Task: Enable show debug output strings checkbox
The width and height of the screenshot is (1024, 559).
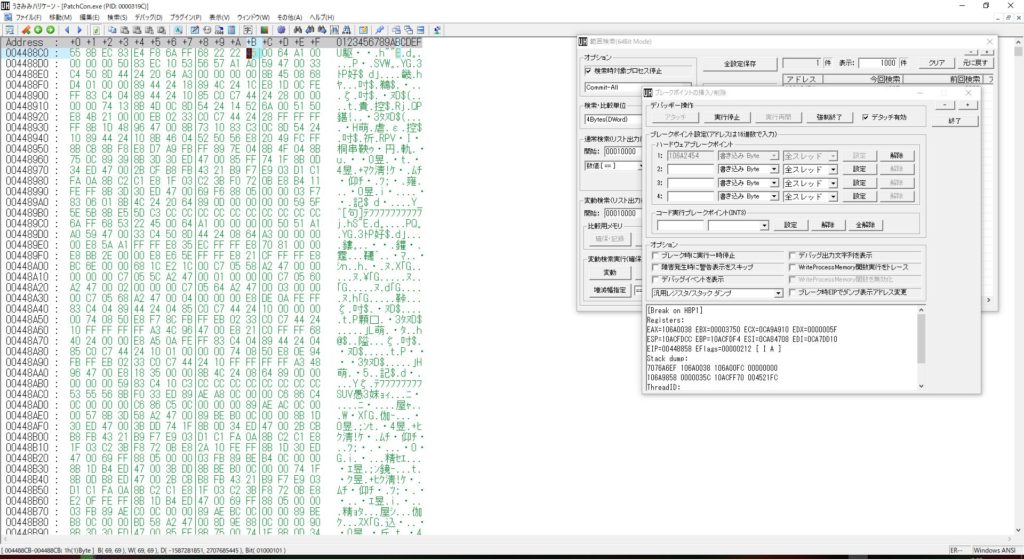Action: pyautogui.click(x=793, y=255)
